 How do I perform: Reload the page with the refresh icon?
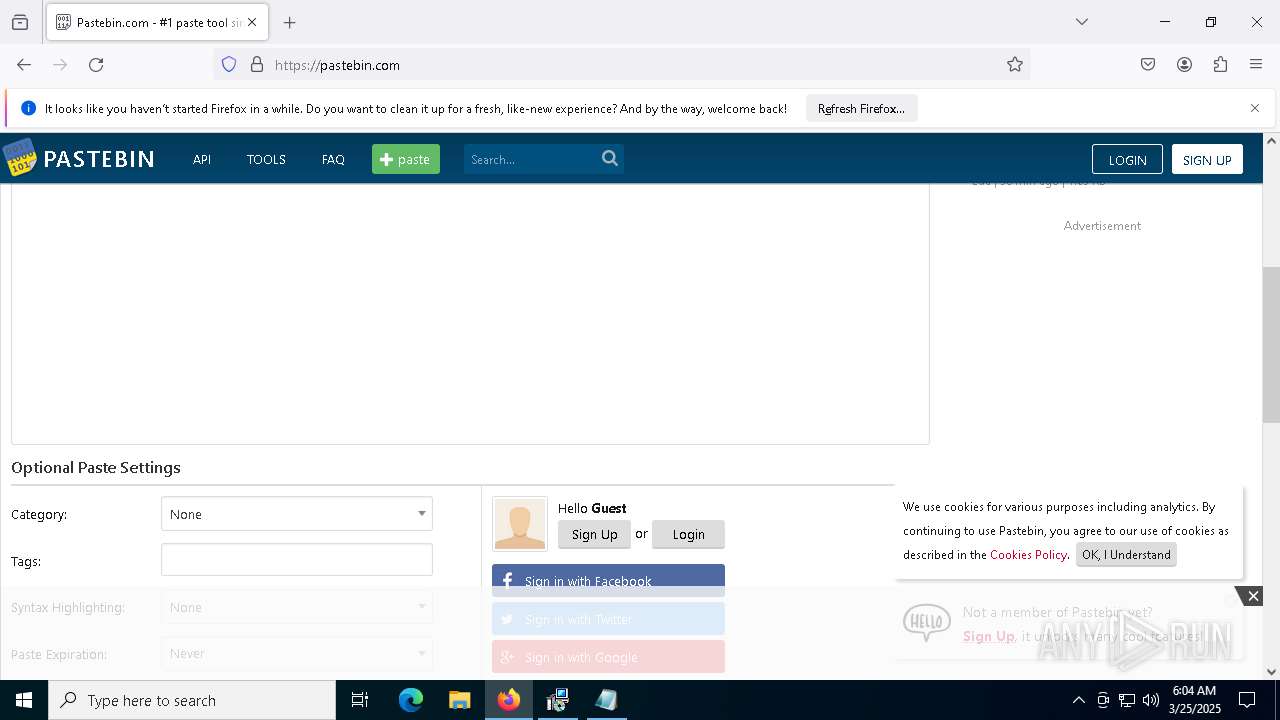96,65
